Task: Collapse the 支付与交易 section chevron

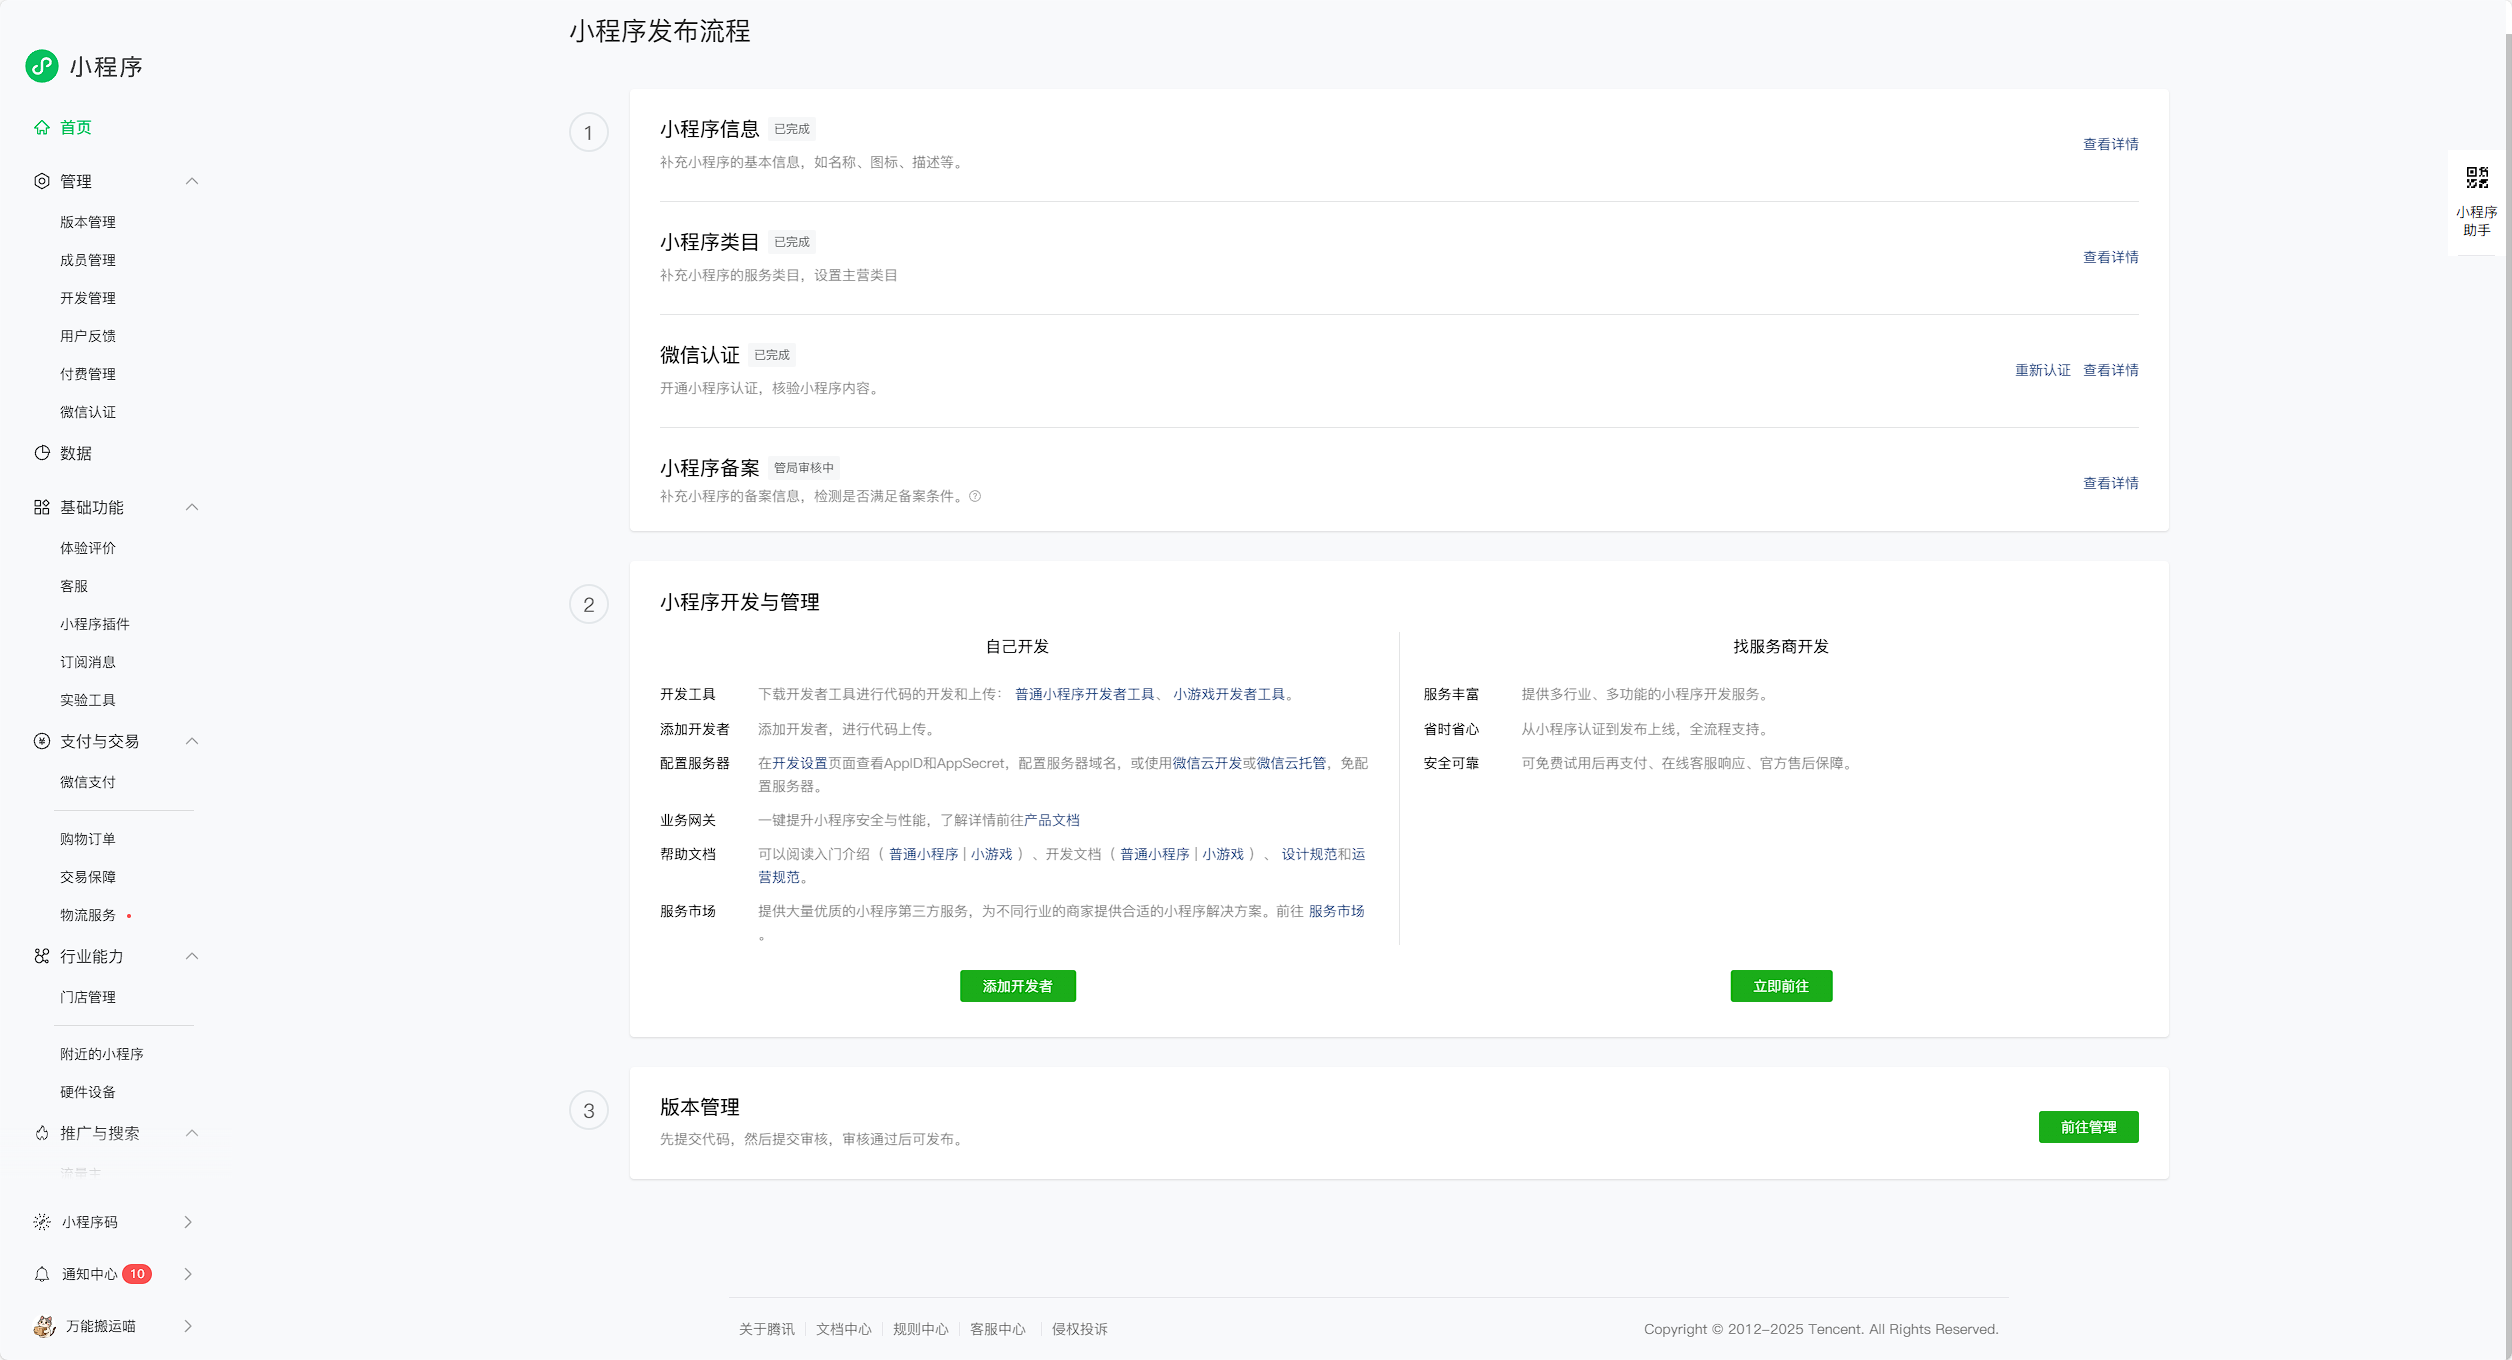Action: pyautogui.click(x=192, y=741)
